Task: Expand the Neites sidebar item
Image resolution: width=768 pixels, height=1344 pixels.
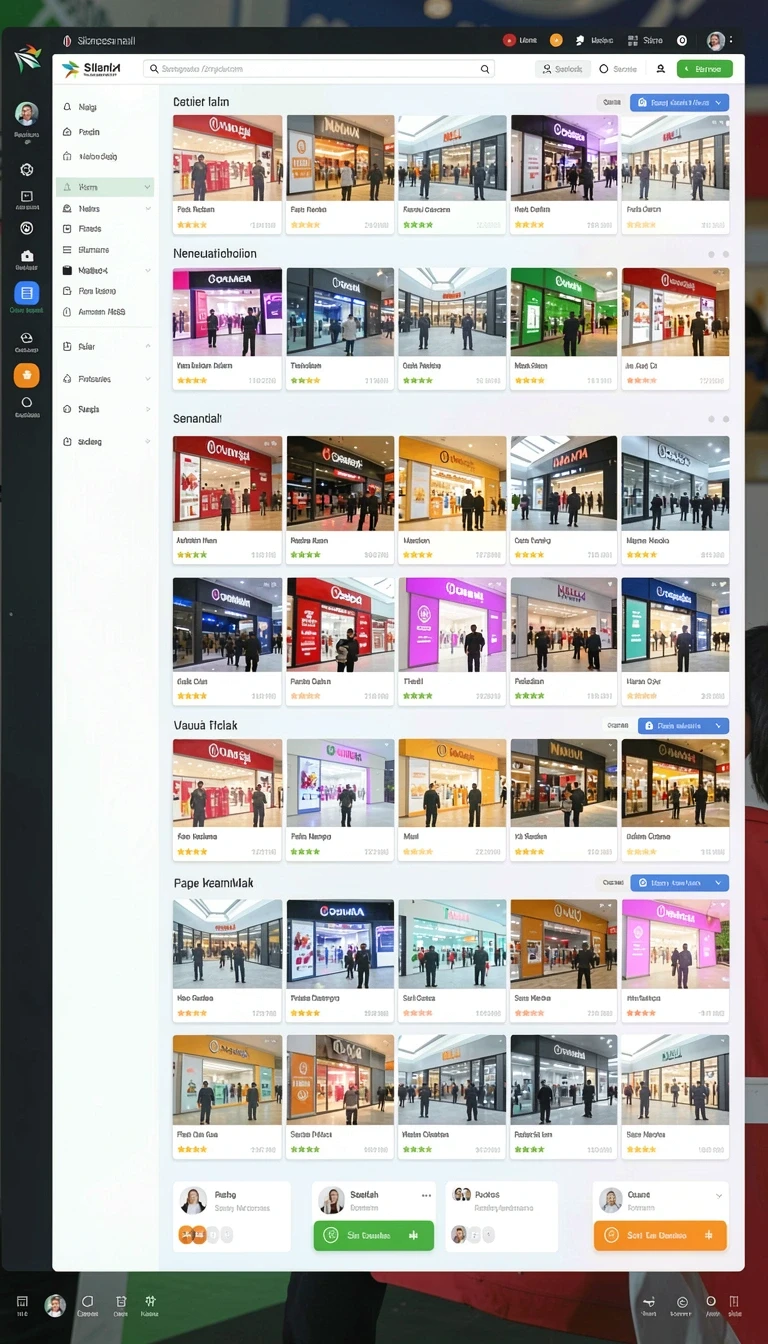Action: coord(106,209)
